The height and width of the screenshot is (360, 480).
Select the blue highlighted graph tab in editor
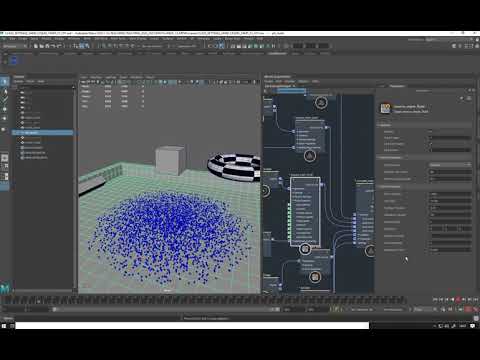291,90
